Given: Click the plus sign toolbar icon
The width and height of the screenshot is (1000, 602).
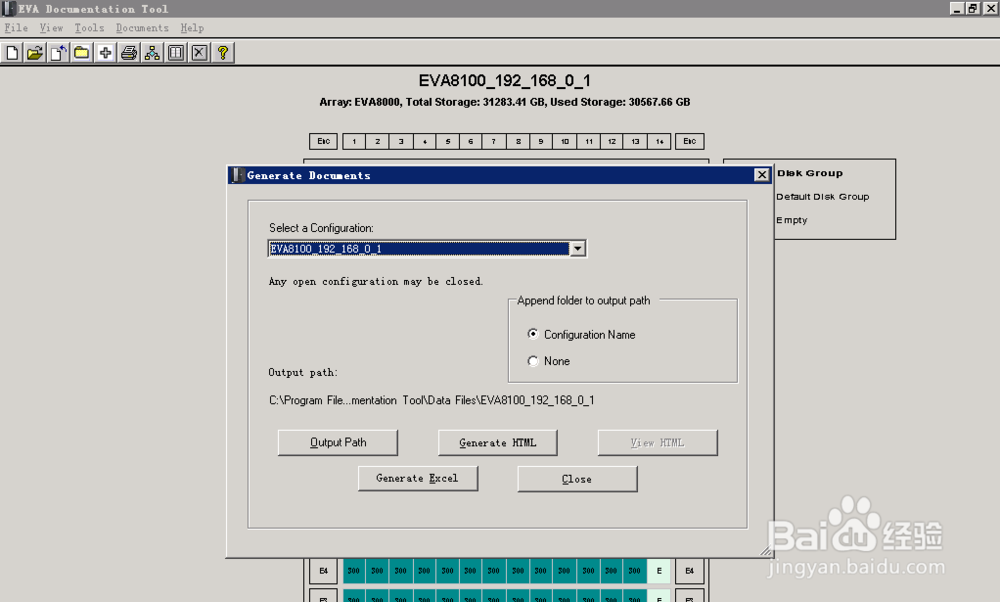Looking at the screenshot, I should coord(105,52).
